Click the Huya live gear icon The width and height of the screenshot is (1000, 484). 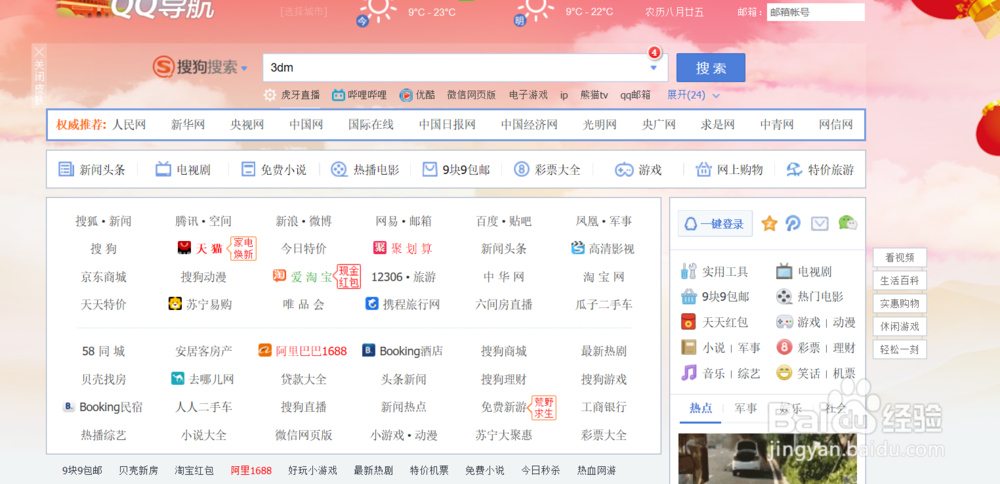click(270, 95)
